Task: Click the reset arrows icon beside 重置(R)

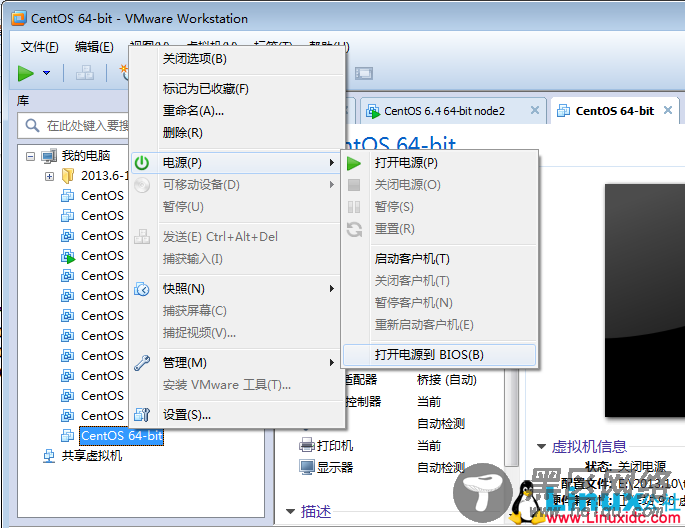Action: [354, 229]
